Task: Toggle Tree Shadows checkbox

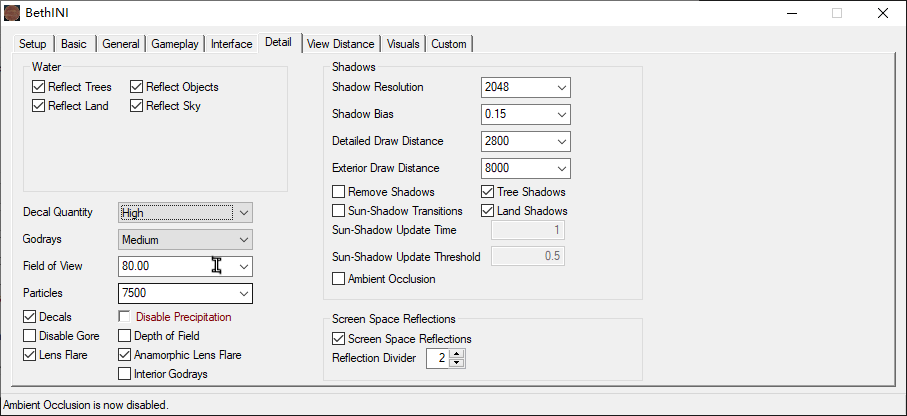Action: (x=487, y=192)
